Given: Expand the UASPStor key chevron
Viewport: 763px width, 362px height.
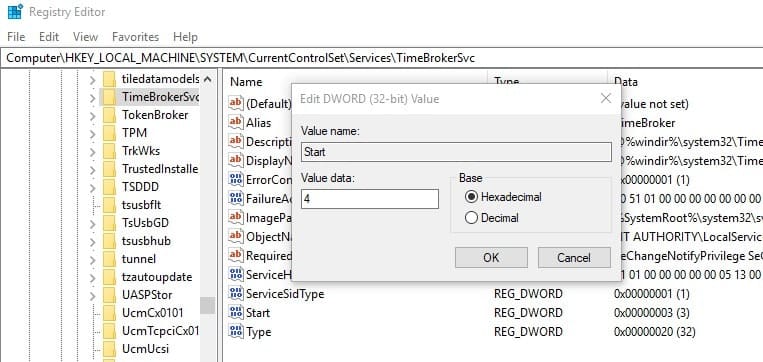Looking at the screenshot, I should point(92,295).
